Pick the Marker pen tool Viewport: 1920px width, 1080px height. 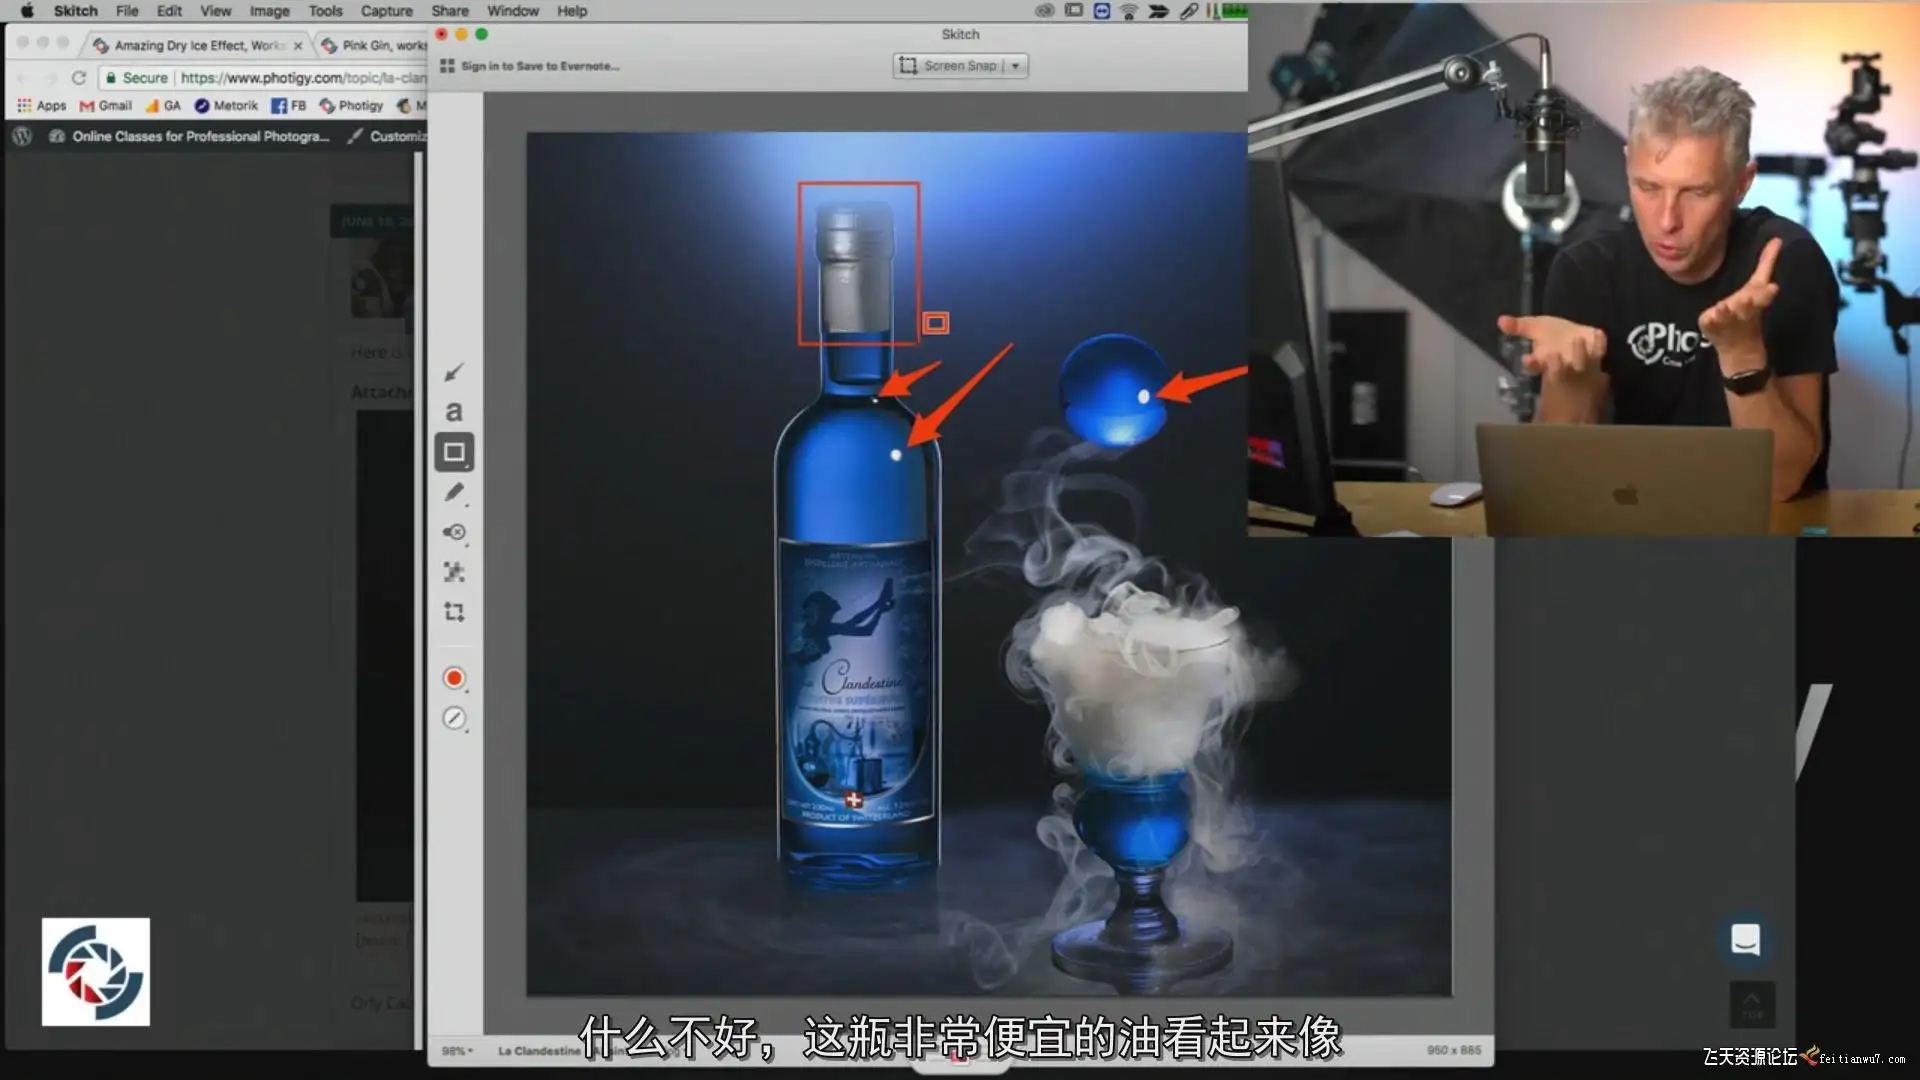(x=453, y=492)
